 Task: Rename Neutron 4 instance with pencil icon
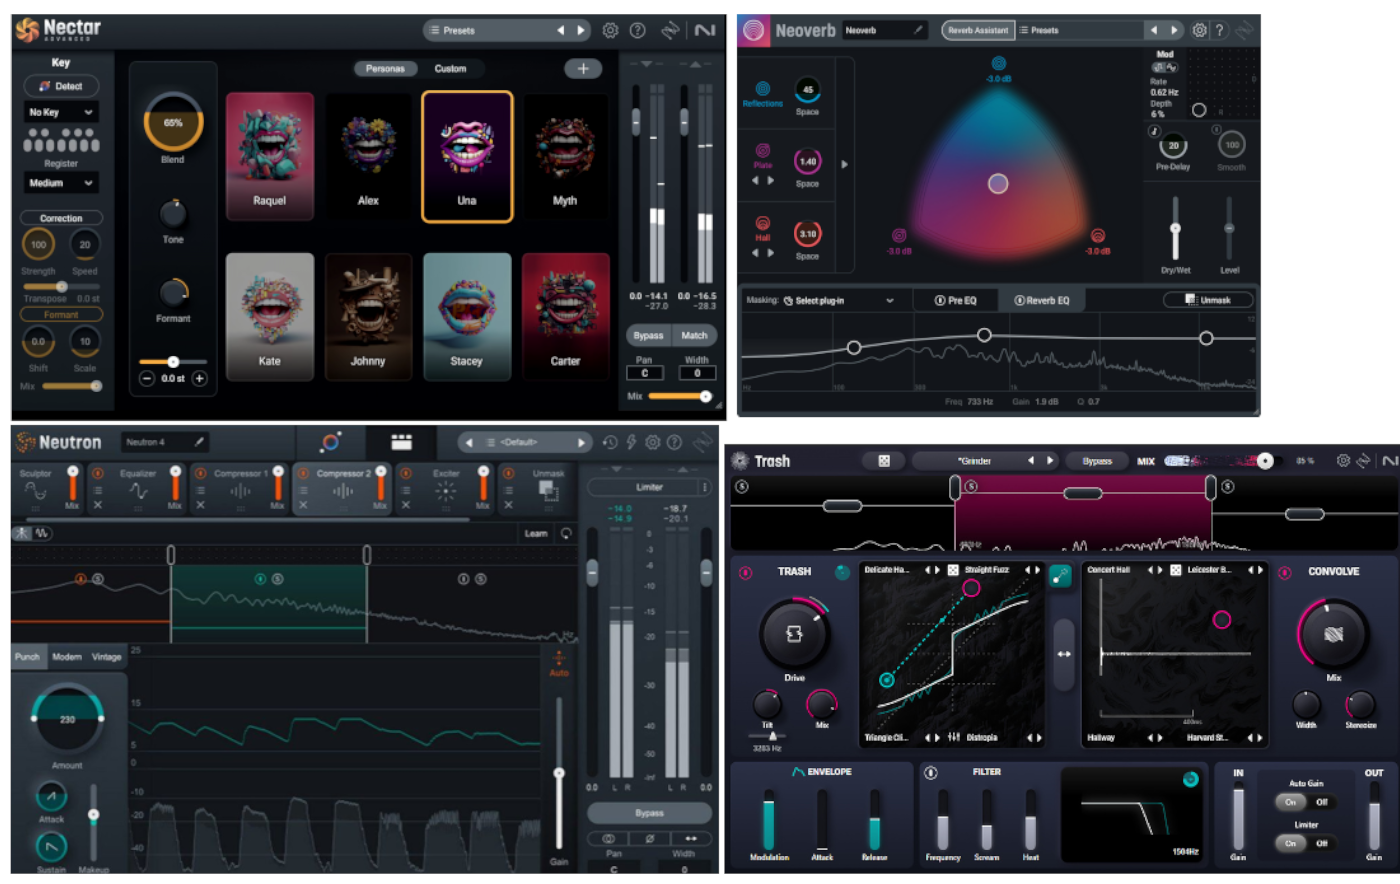tap(199, 441)
